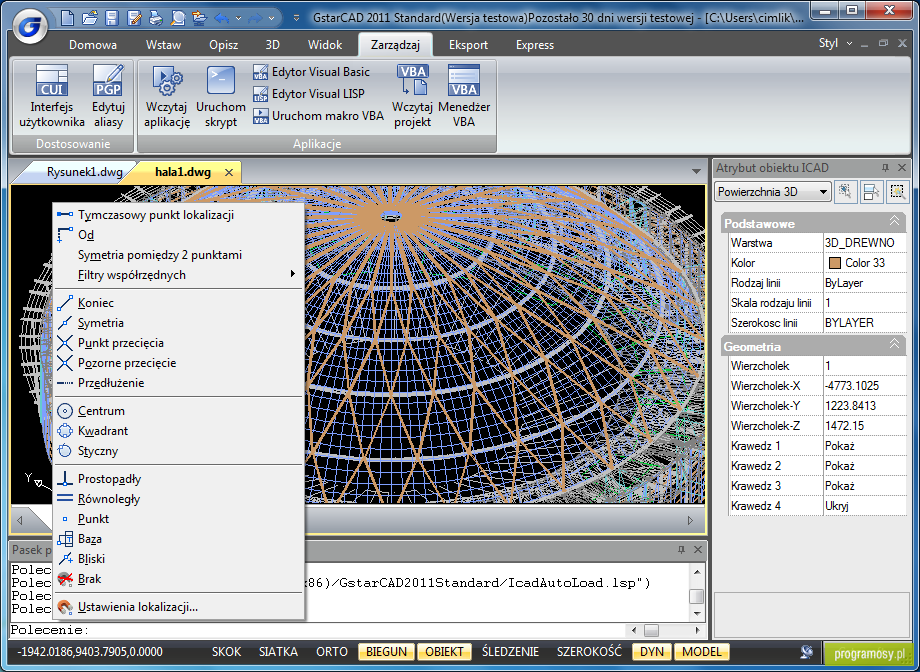Select Punkt przecięcia in the snap menu

click(178, 343)
